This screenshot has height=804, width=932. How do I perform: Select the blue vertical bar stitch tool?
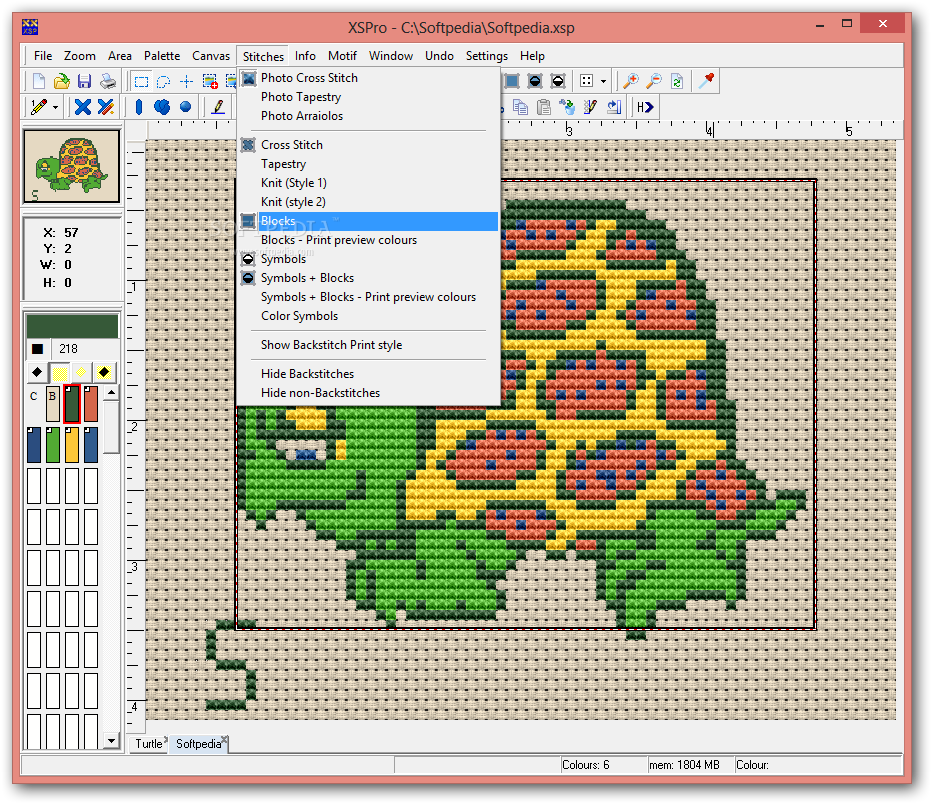tap(139, 107)
